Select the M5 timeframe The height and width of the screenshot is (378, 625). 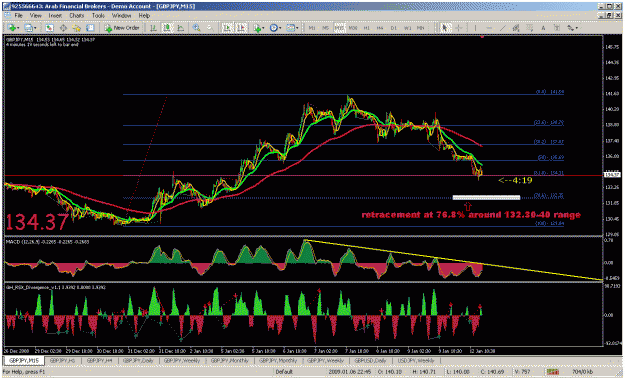click(326, 28)
